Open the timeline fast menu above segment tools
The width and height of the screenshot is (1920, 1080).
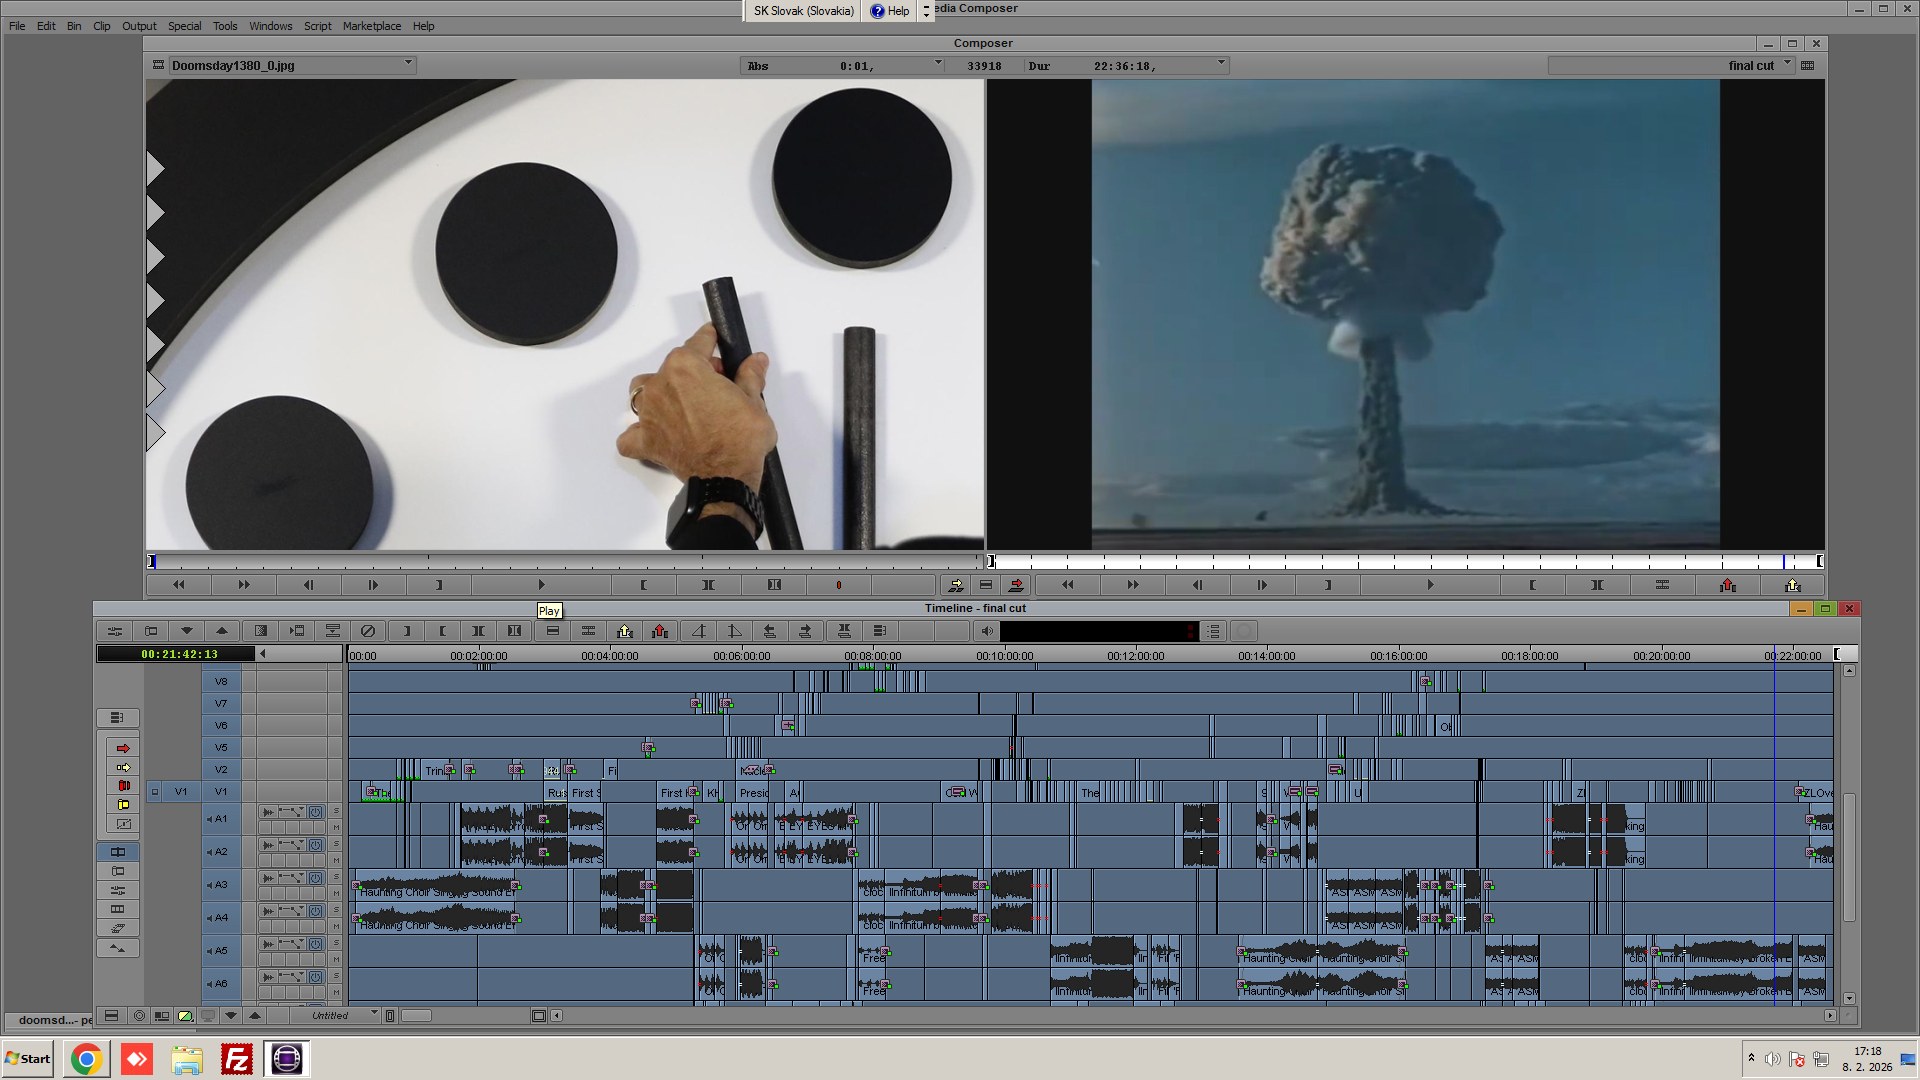point(117,718)
